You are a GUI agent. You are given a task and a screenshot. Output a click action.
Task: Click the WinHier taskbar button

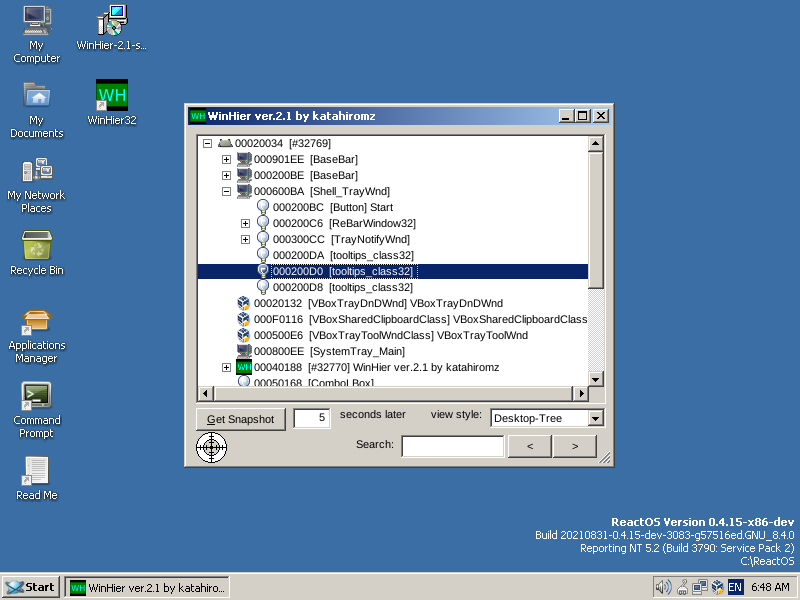pos(147,587)
